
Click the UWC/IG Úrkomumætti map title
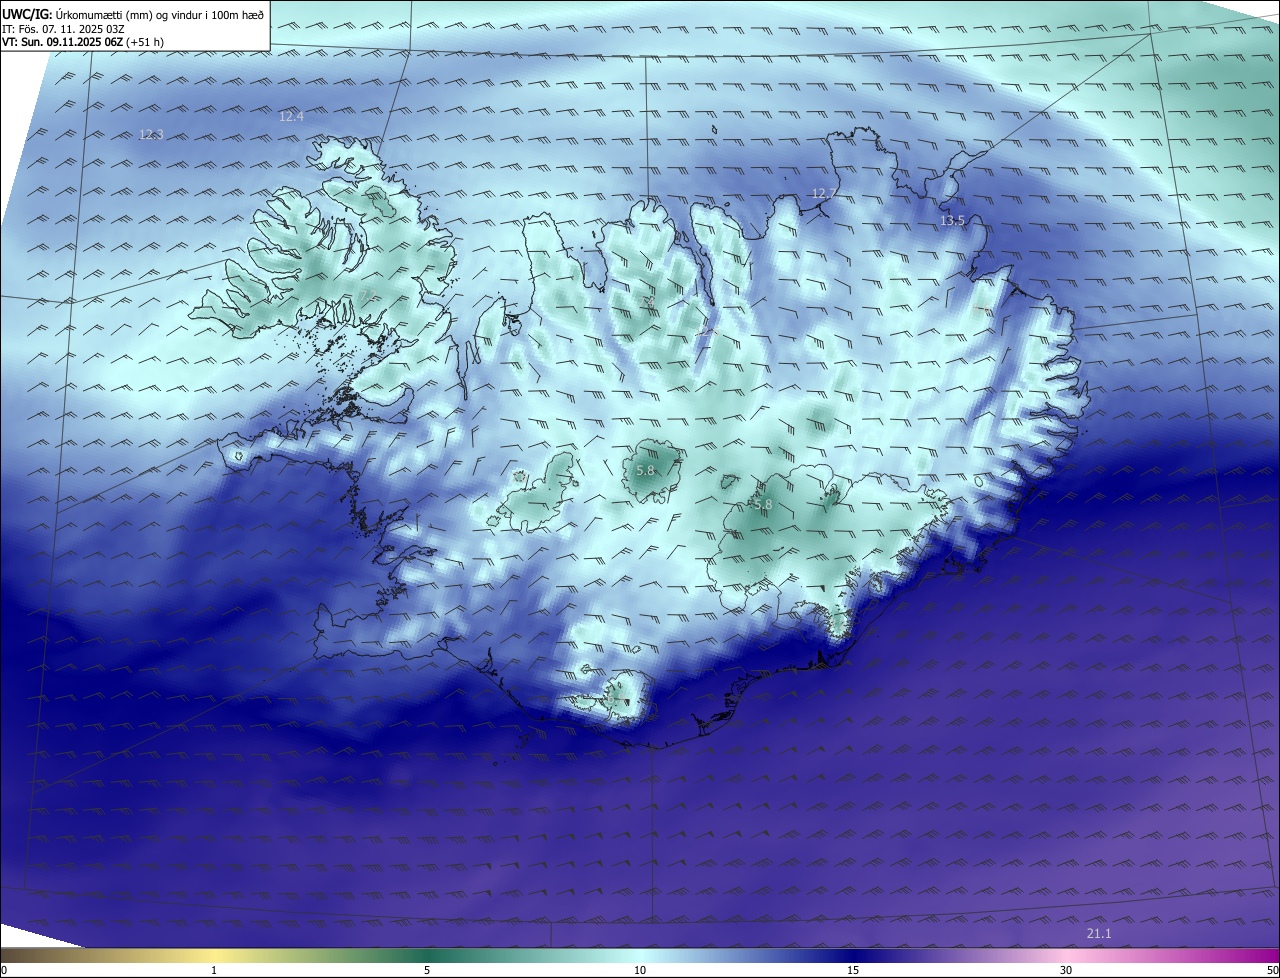(133, 14)
